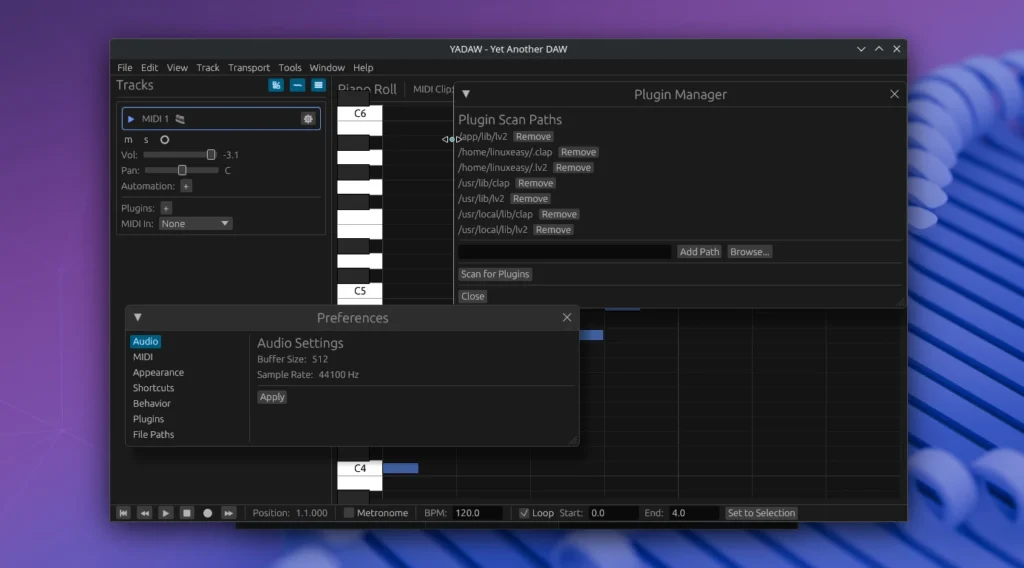The image size is (1024, 568).
Task: Click the Record button in the transport bar
Action: click(208, 513)
